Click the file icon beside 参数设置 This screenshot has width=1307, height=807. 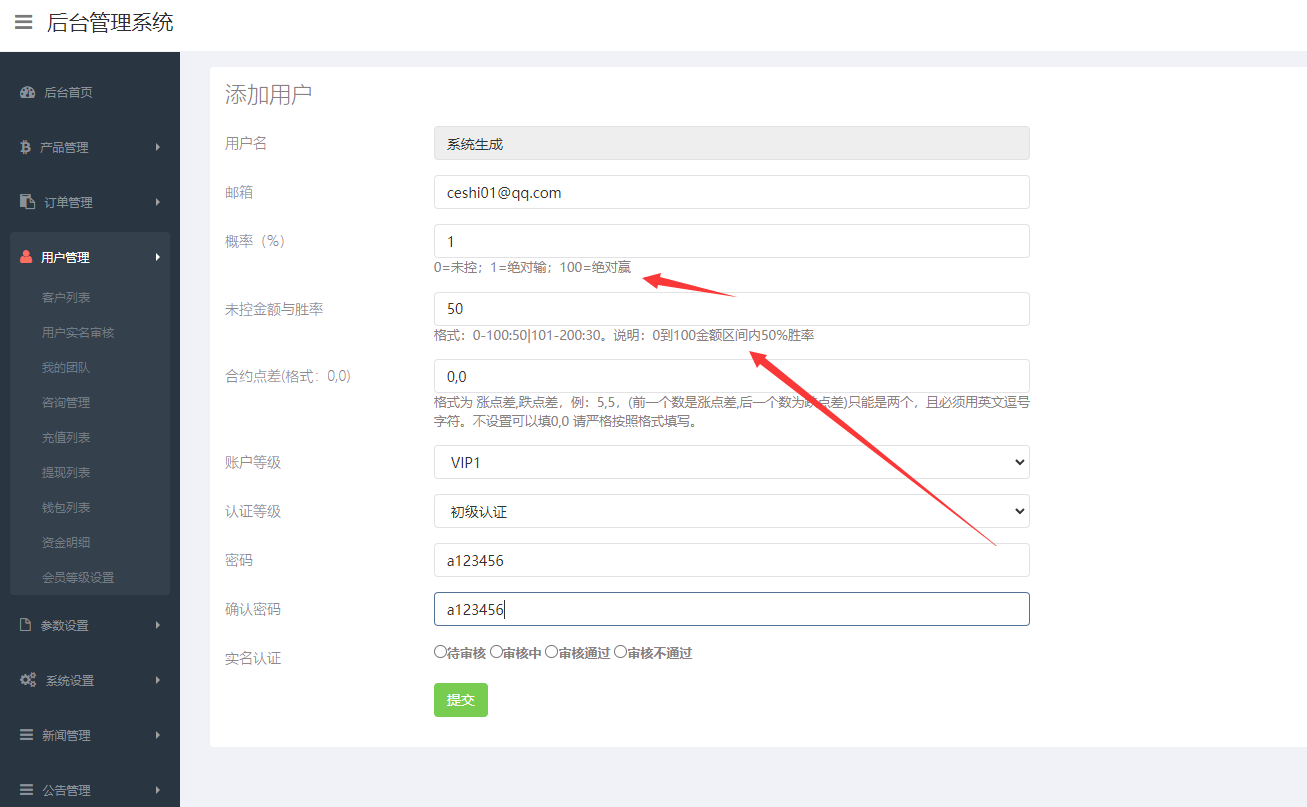[x=27, y=625]
